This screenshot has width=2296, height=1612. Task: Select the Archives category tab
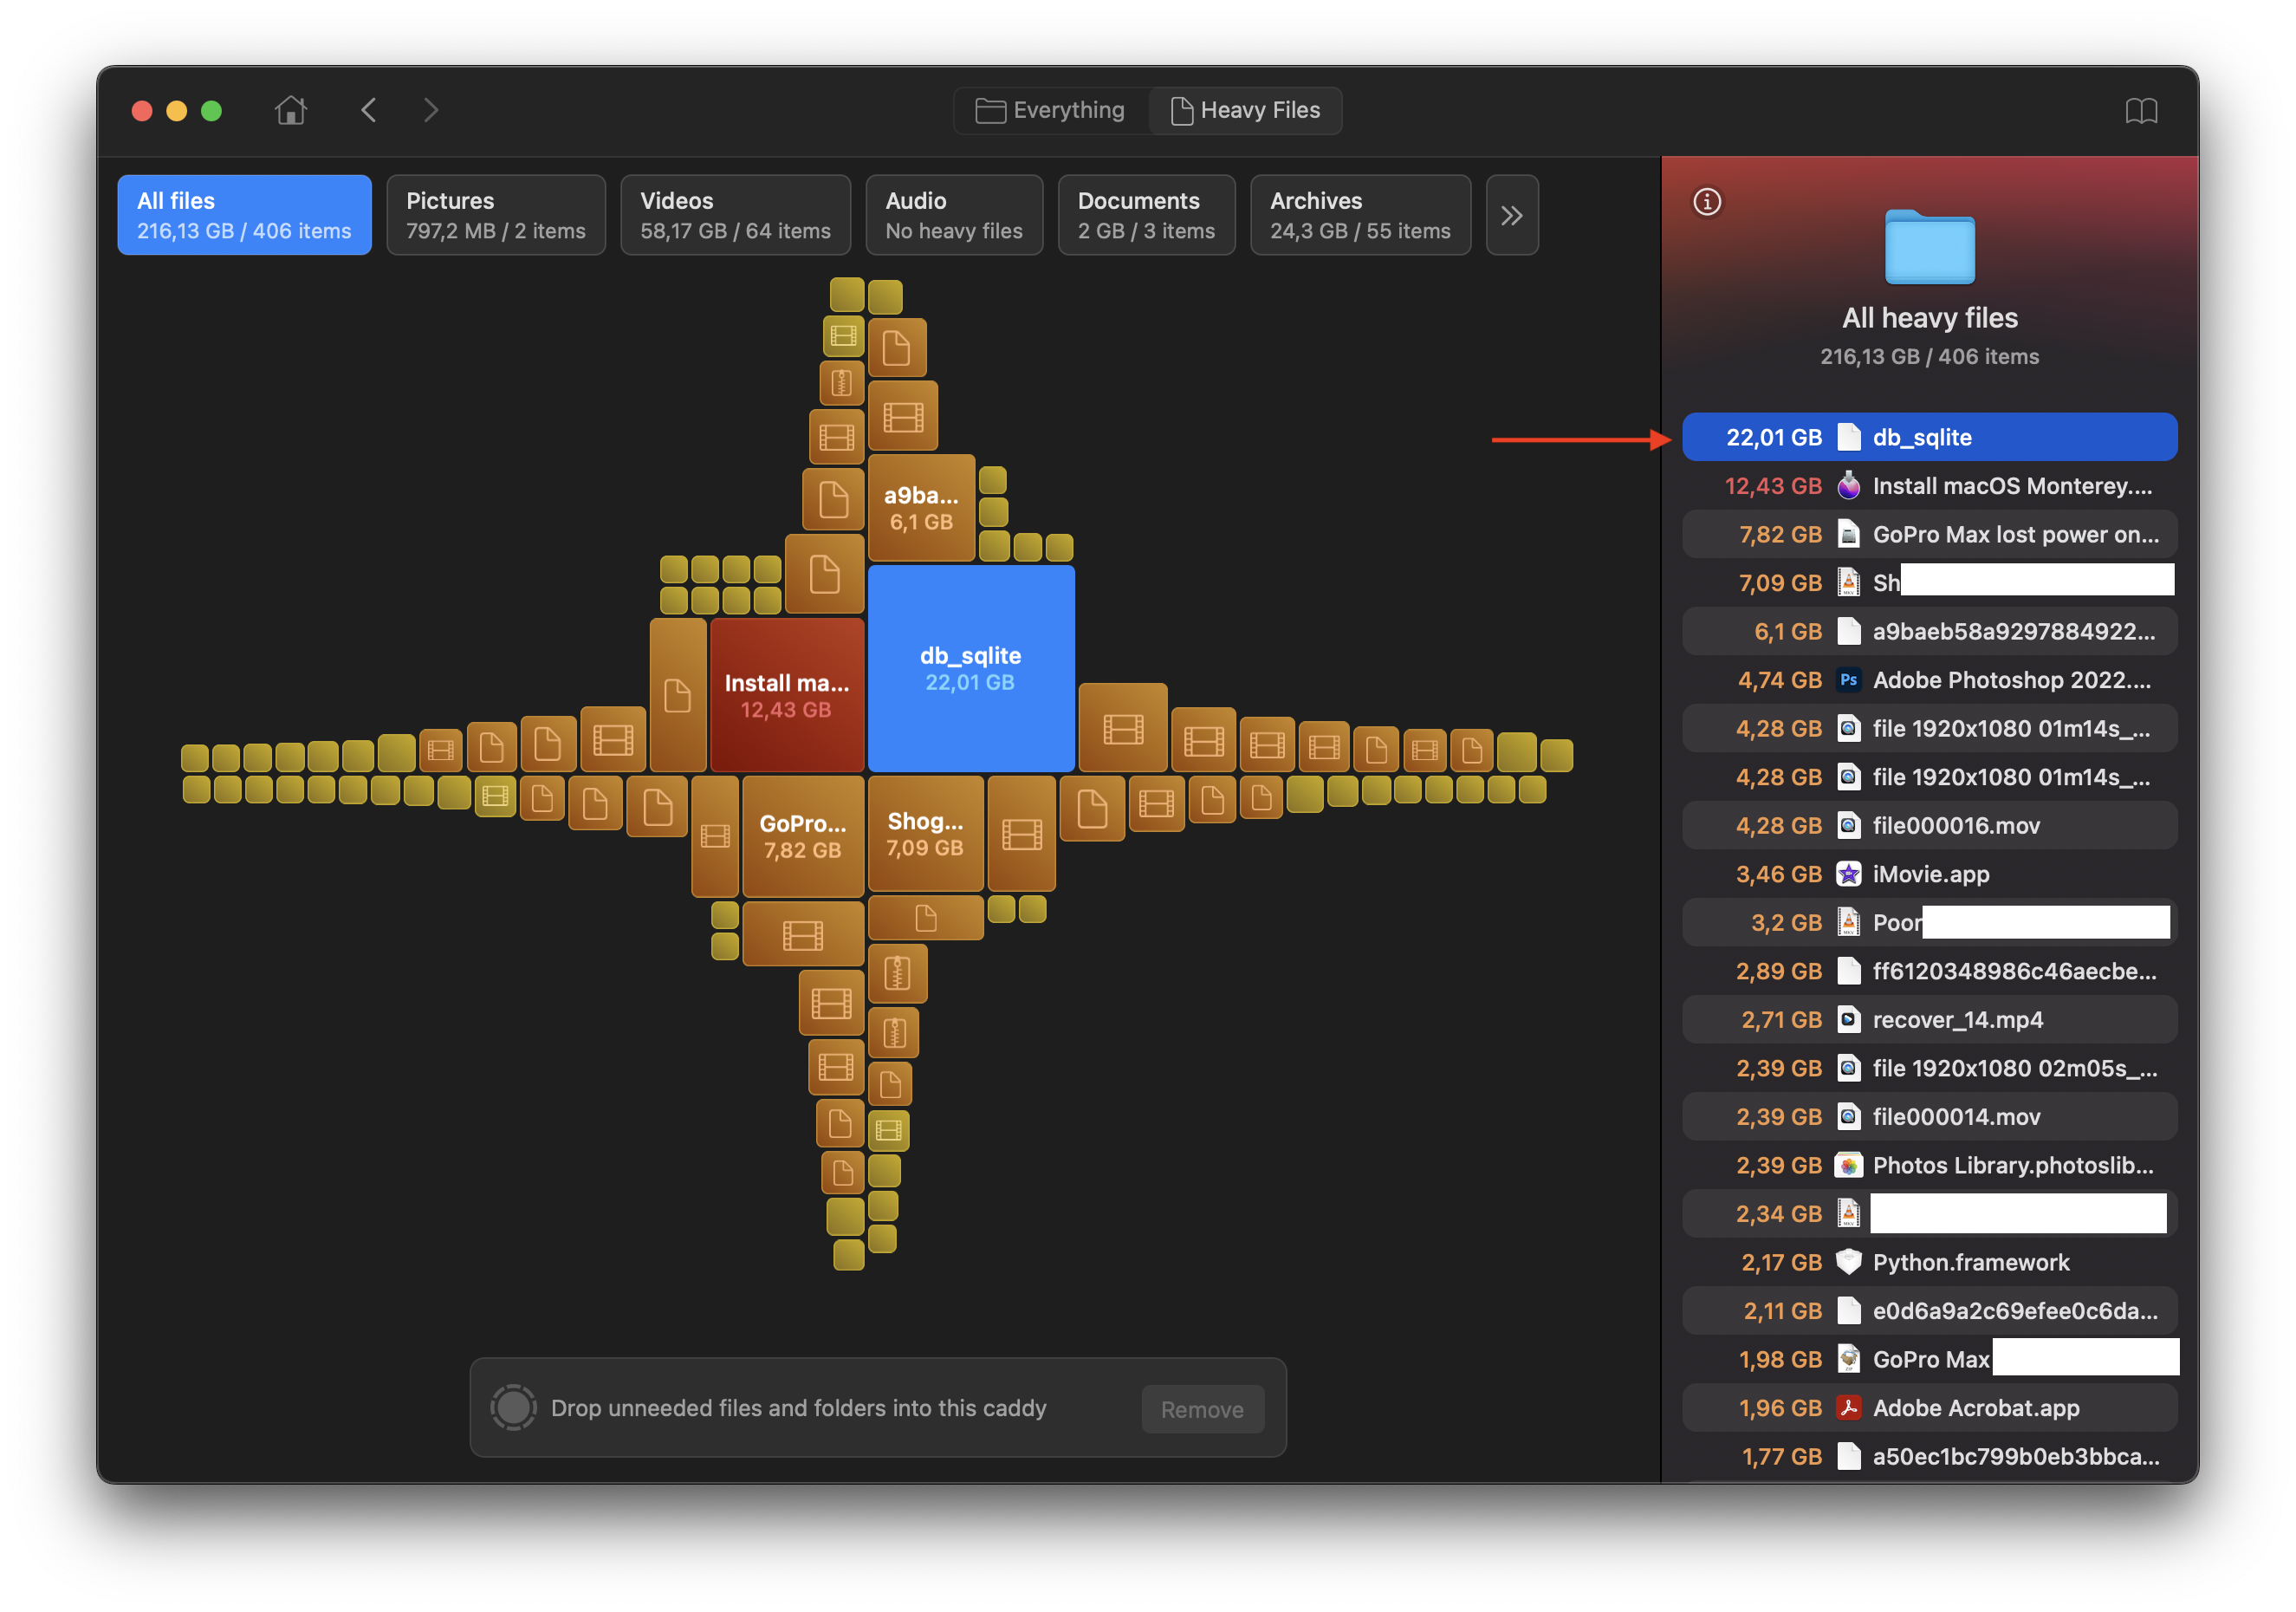1359,215
